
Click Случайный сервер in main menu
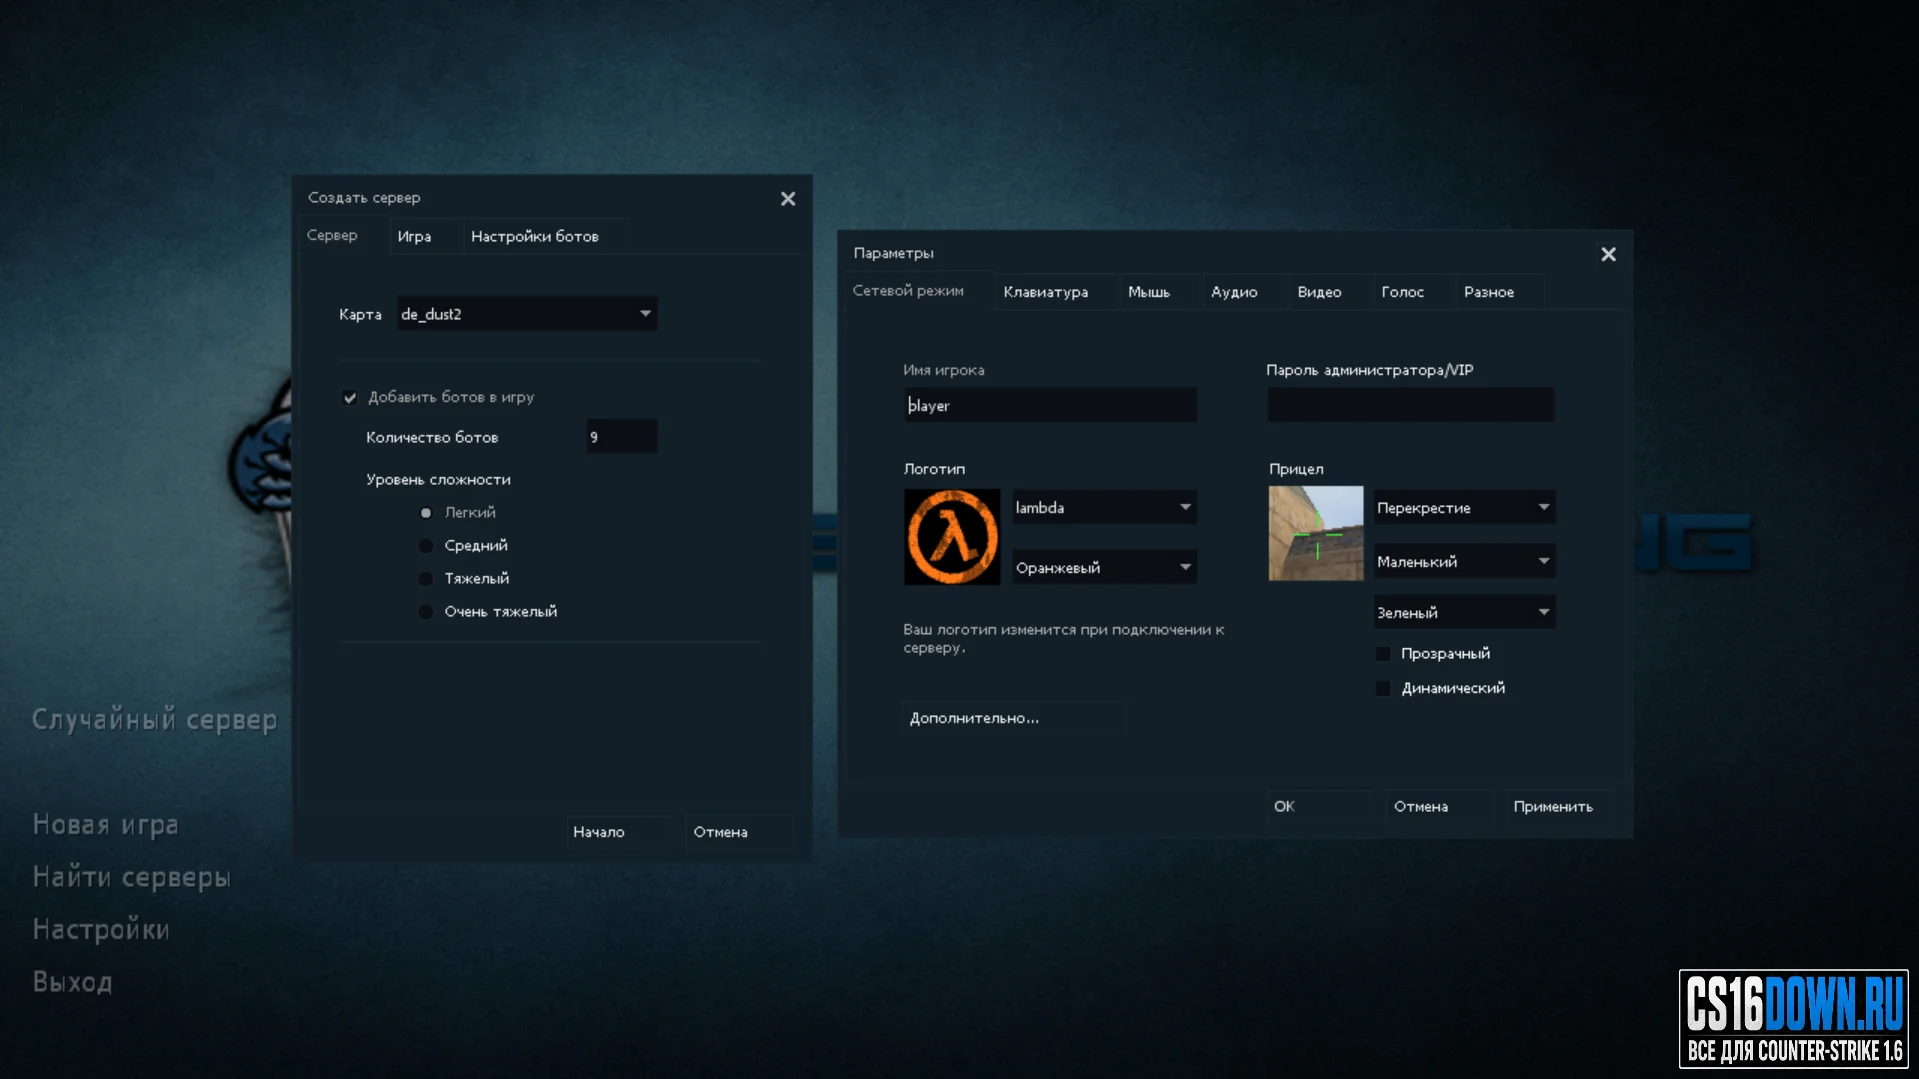pos(155,720)
